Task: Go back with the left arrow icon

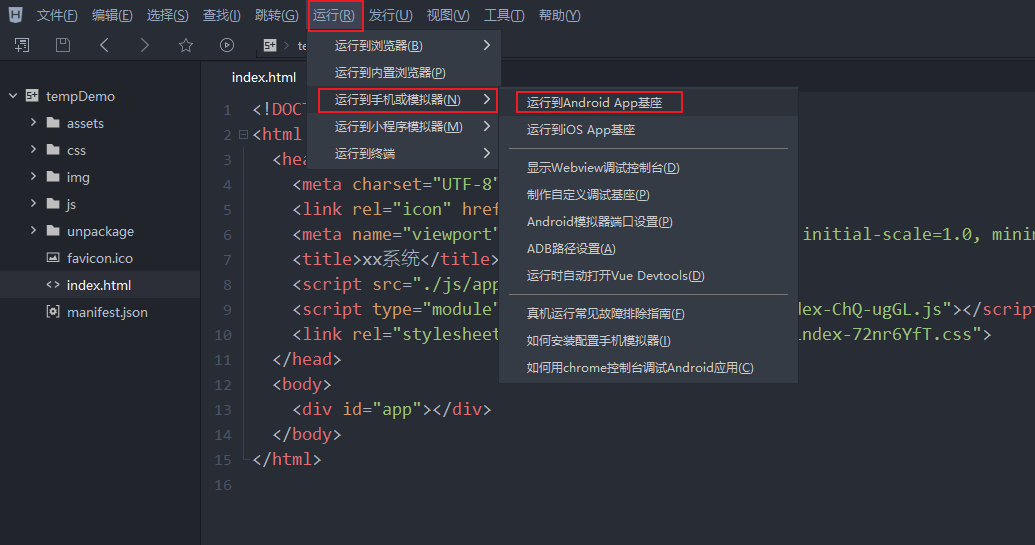Action: [x=104, y=45]
